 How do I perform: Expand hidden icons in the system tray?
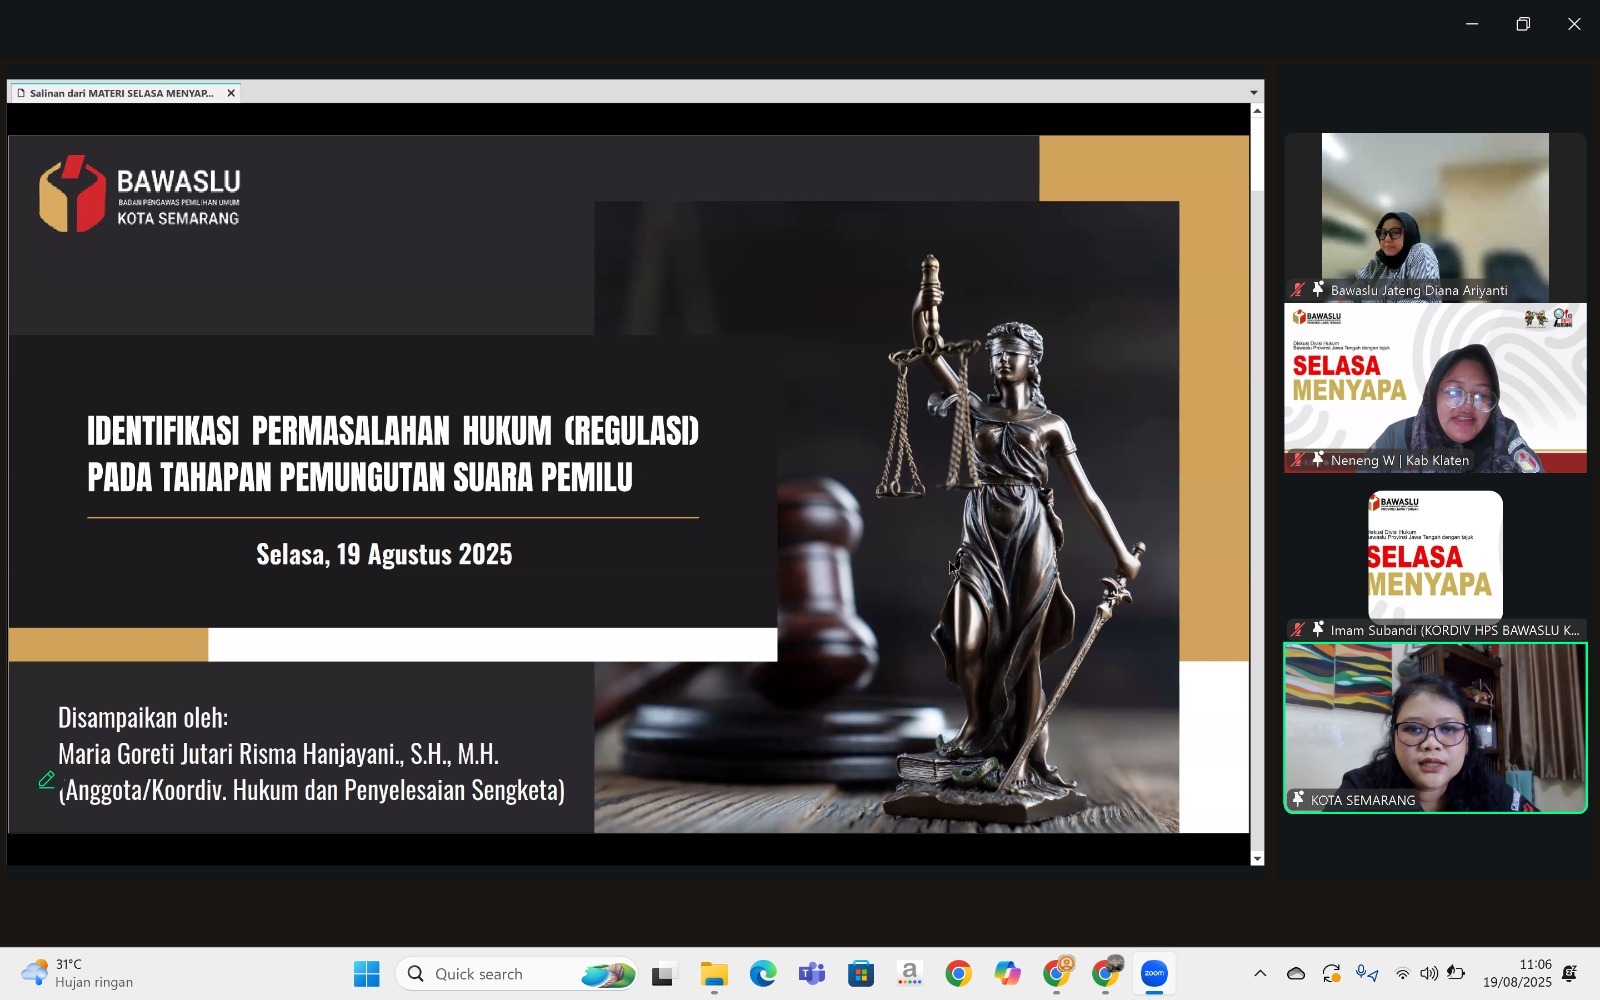pos(1260,972)
